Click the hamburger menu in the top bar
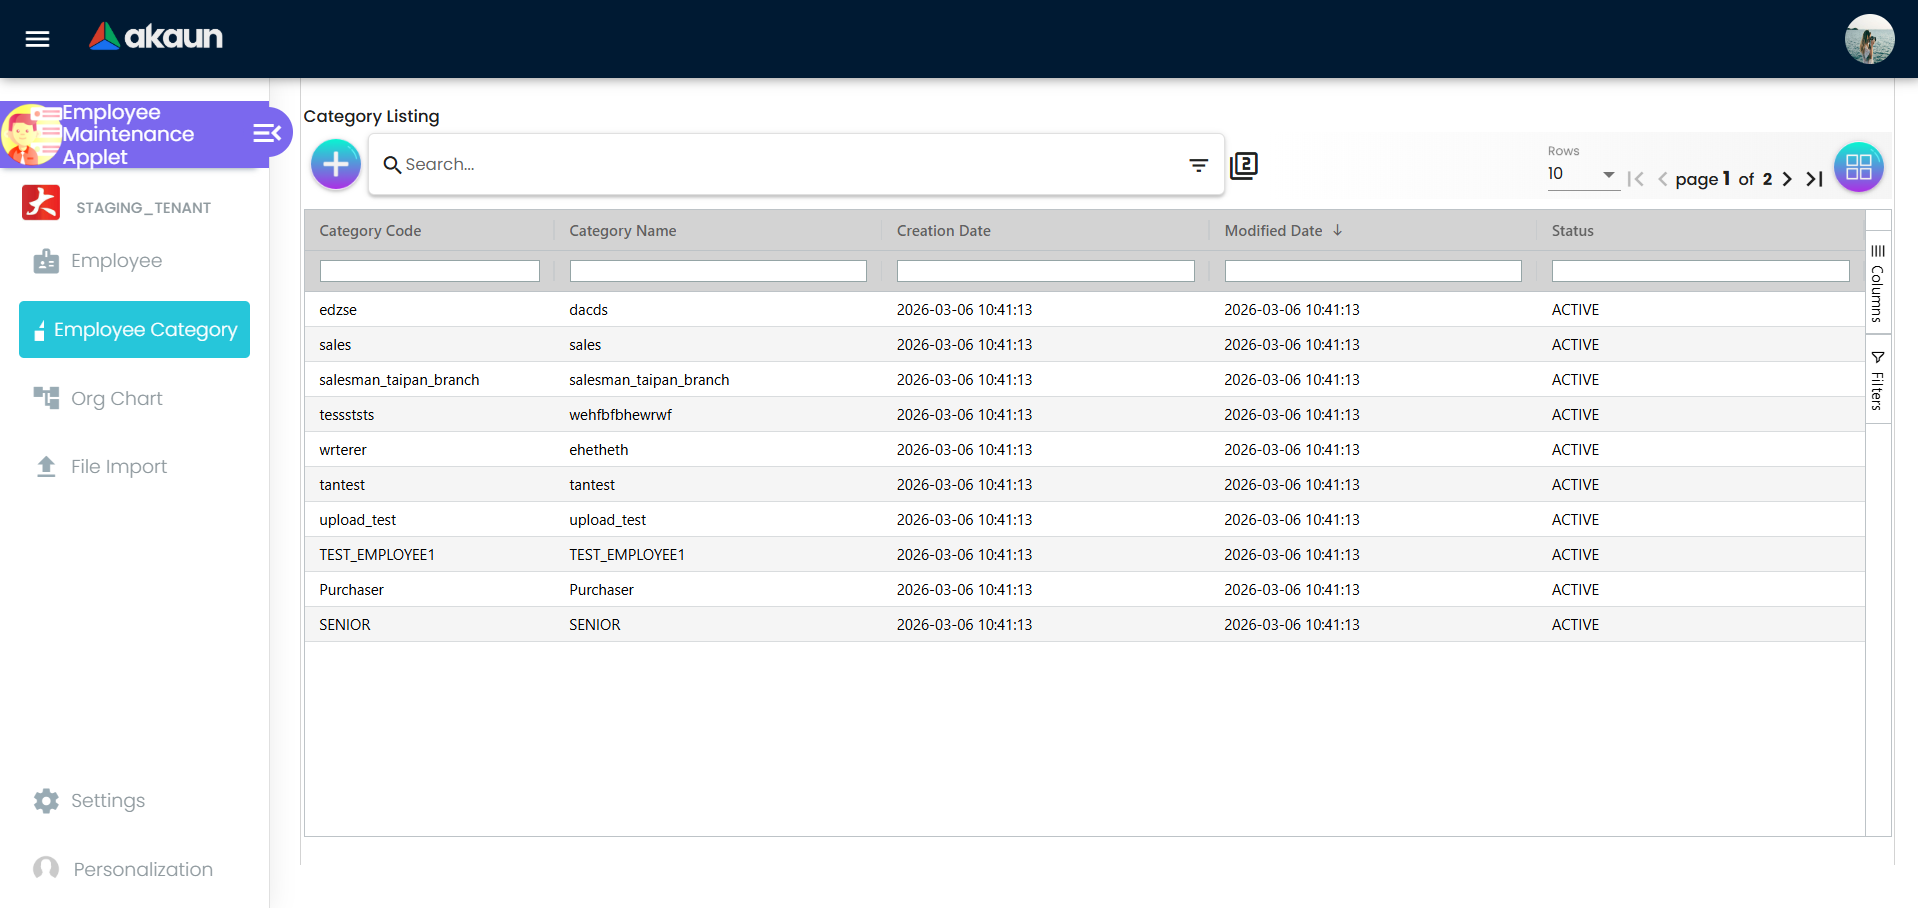 [36, 39]
